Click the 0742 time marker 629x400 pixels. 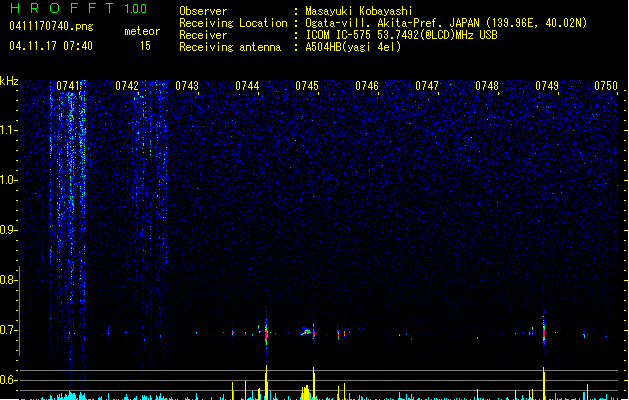click(127, 86)
